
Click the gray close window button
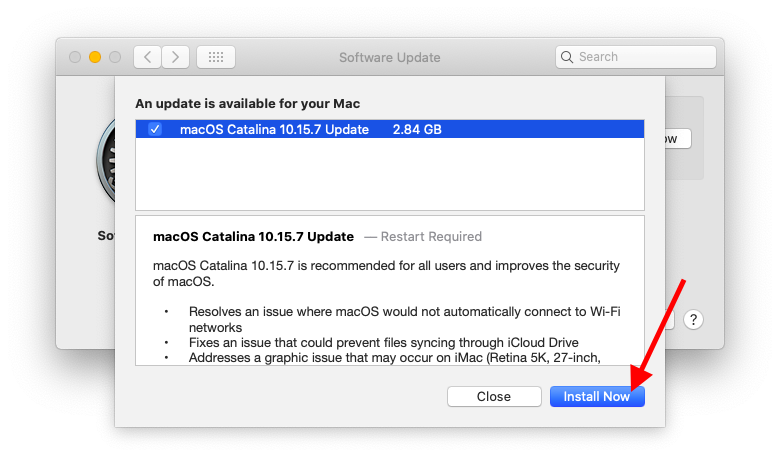tap(75, 57)
